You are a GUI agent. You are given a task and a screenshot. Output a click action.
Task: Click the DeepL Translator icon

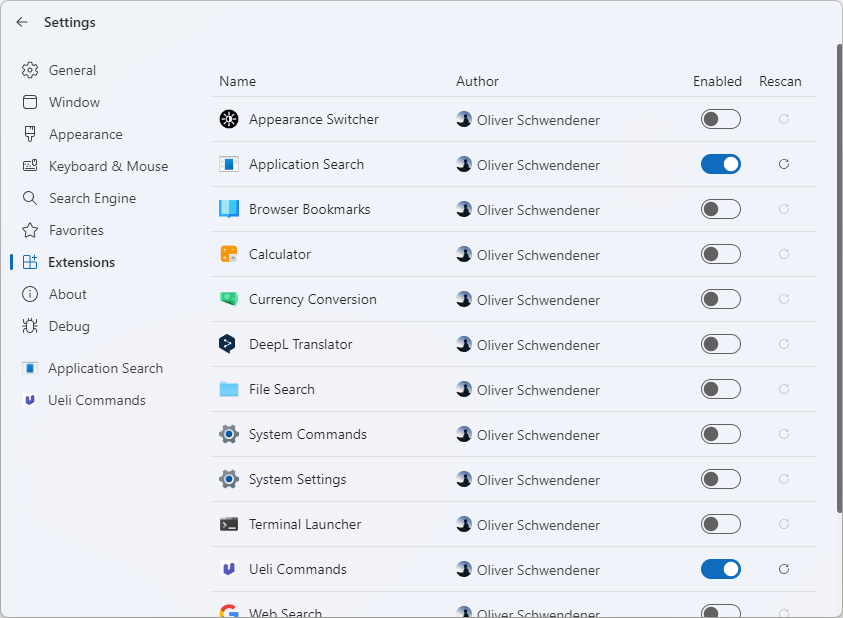(x=229, y=344)
